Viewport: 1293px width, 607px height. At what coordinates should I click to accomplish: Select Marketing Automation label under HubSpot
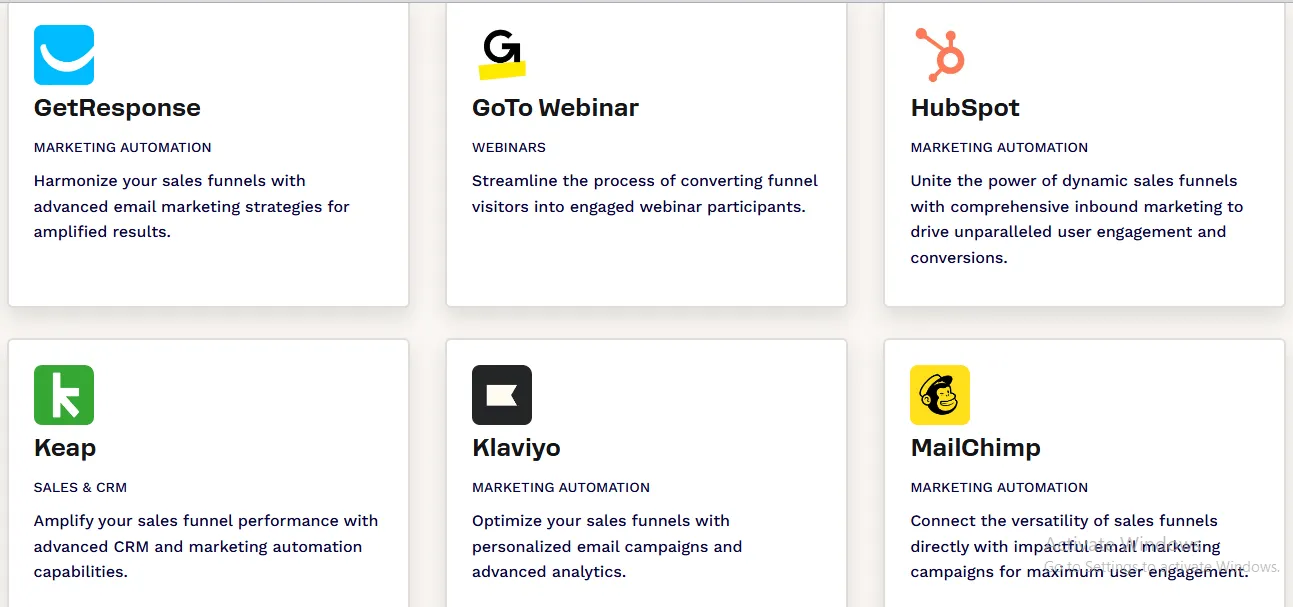999,148
